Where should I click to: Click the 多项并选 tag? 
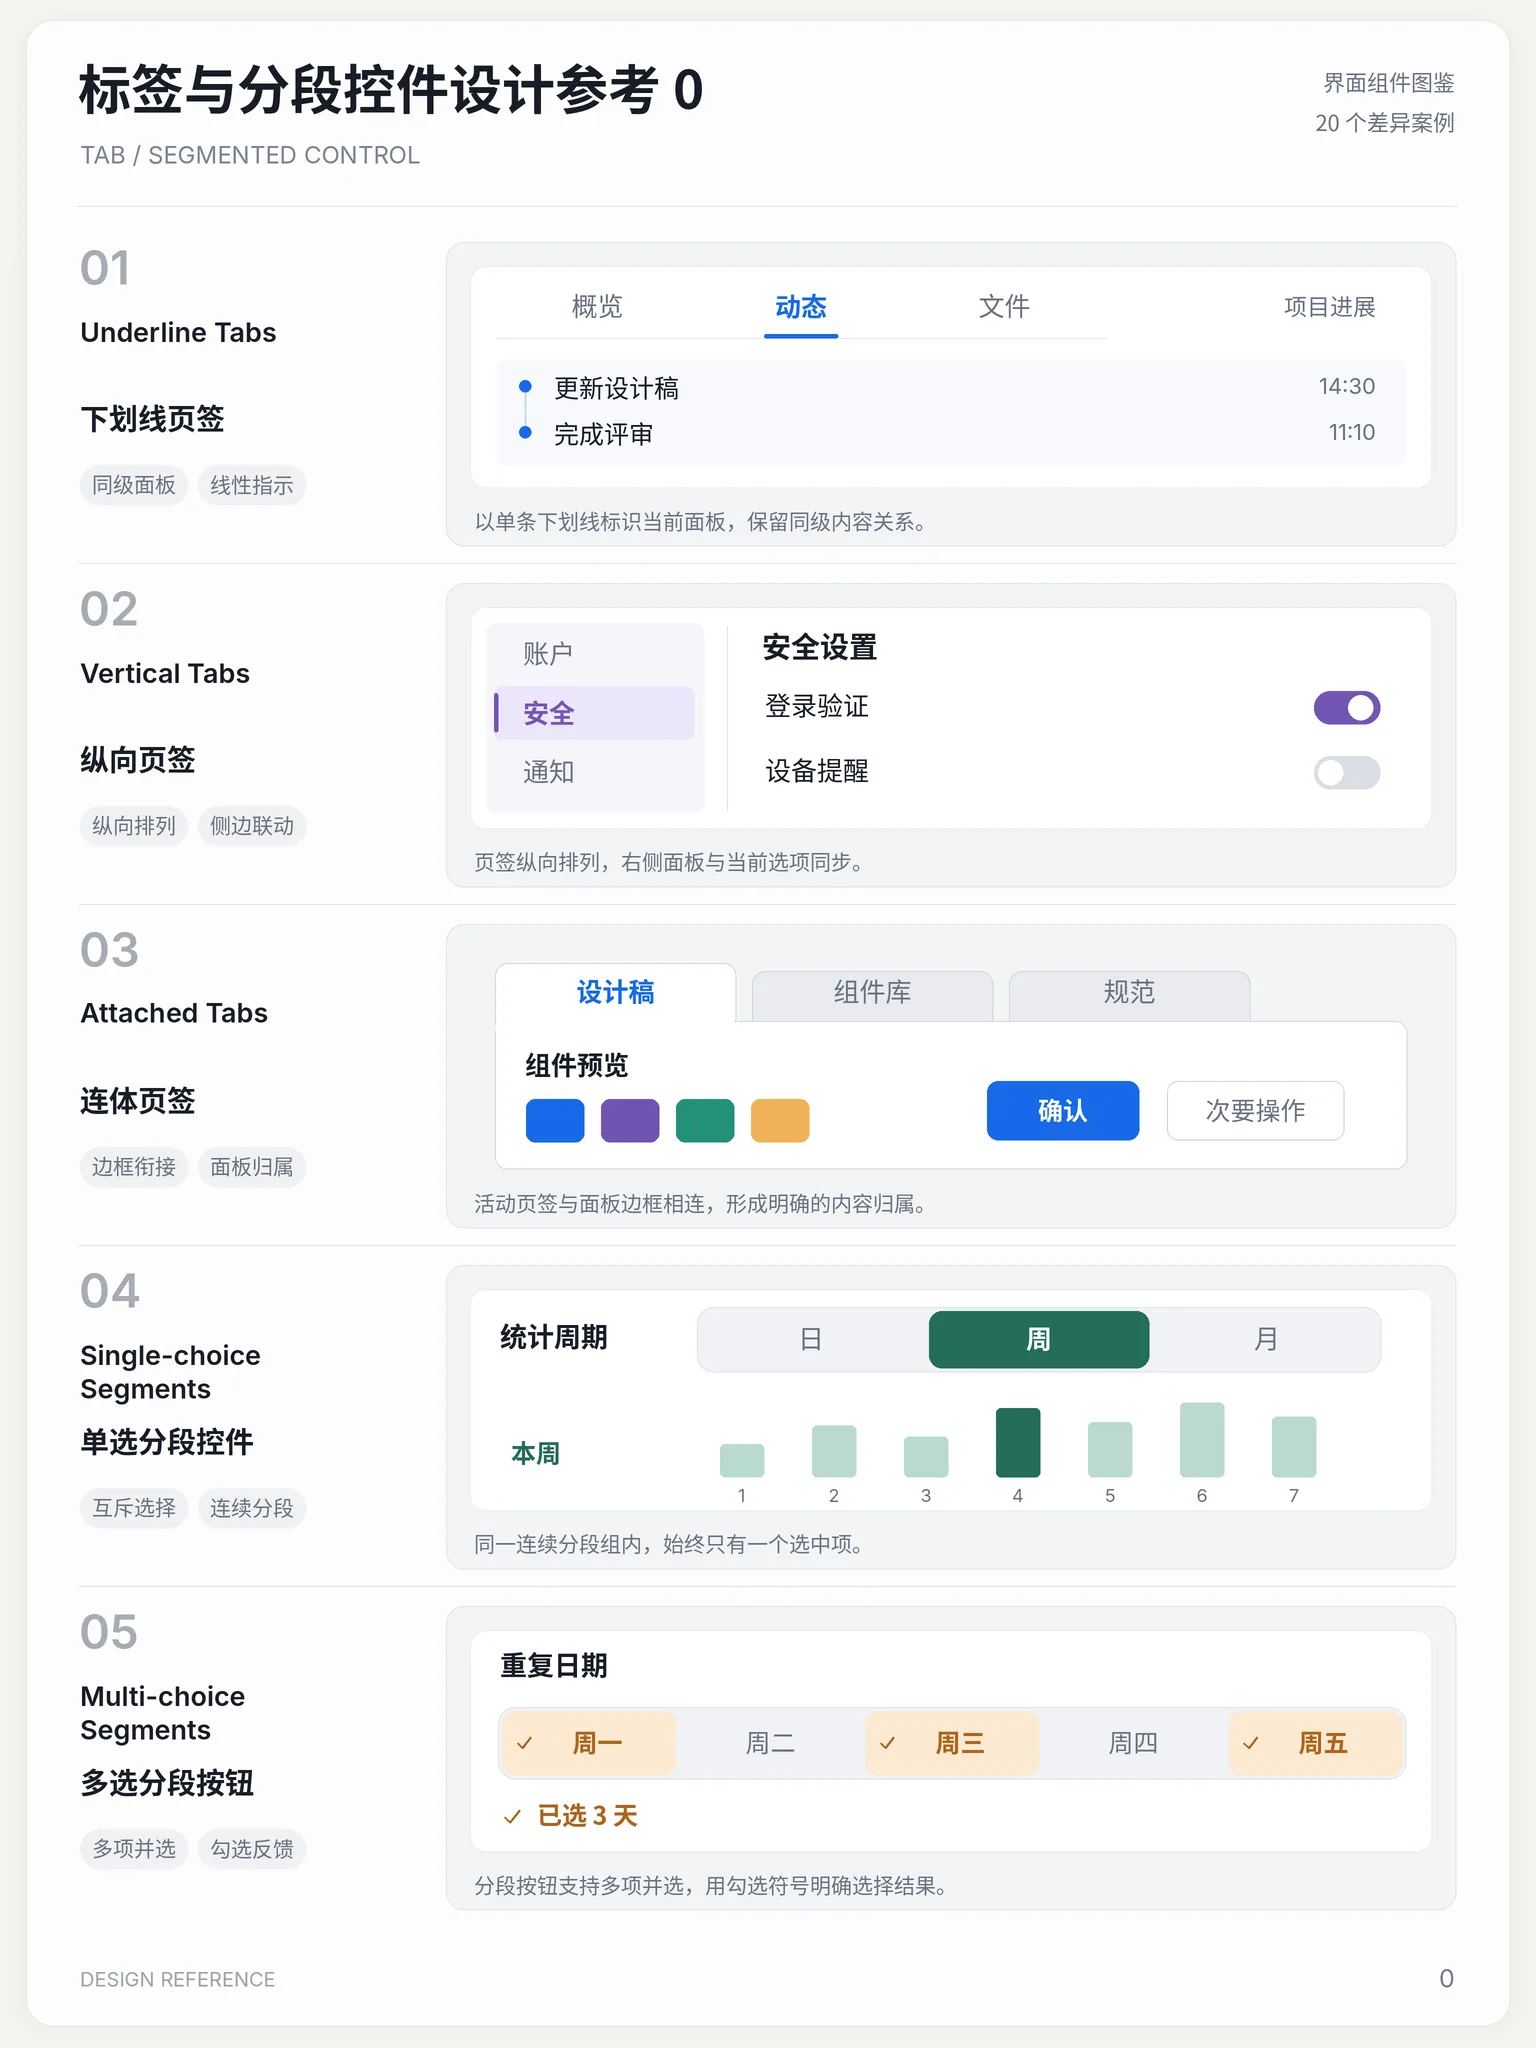134,1850
